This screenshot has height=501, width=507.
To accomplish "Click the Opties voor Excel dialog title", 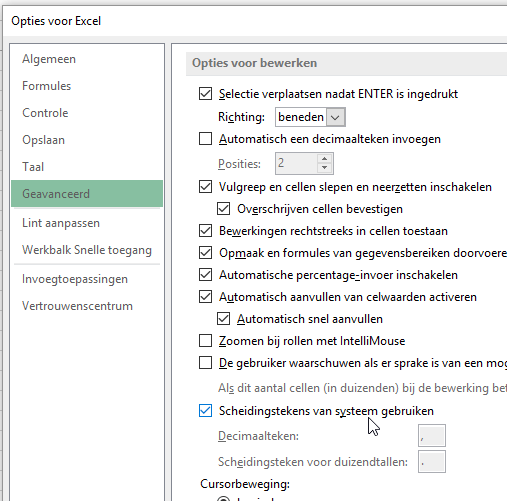I will (x=56, y=21).
